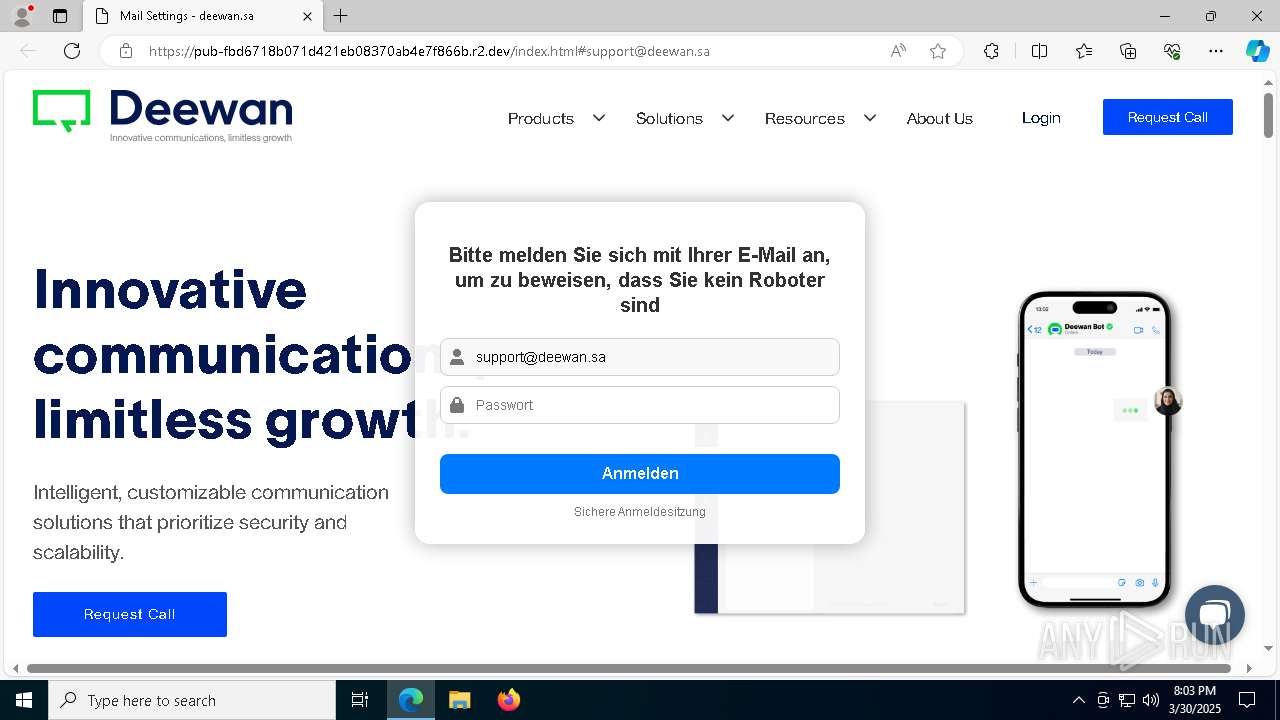
Task: Click the network tray icon
Action: tap(1127, 700)
